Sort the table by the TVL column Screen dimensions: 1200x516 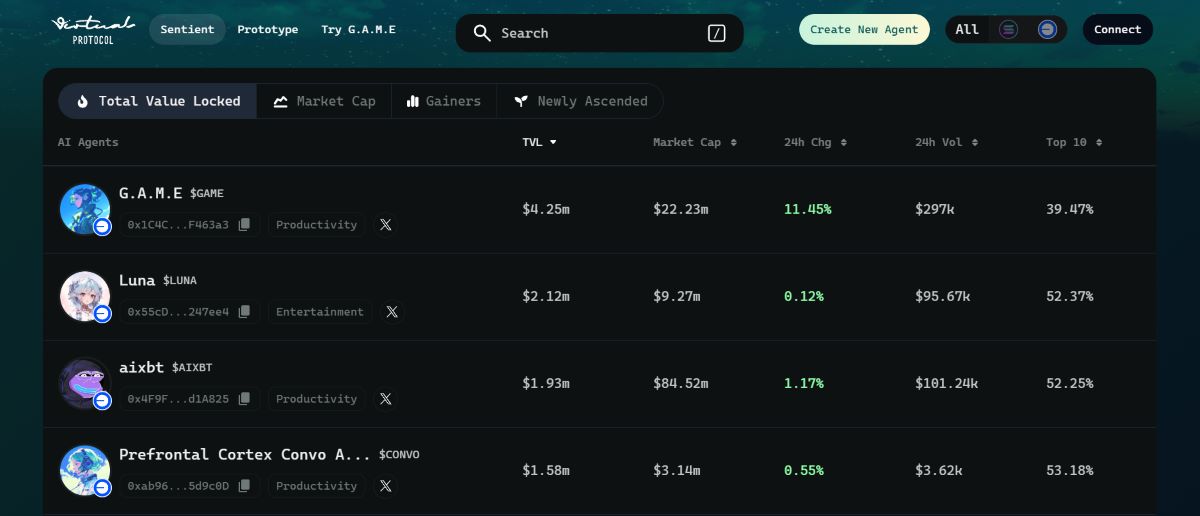point(539,142)
